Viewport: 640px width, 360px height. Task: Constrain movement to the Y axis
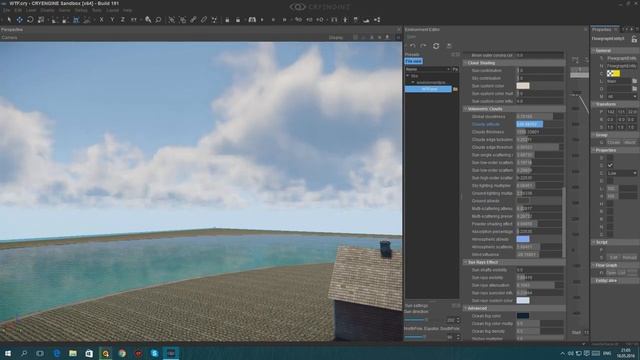(x=112, y=20)
